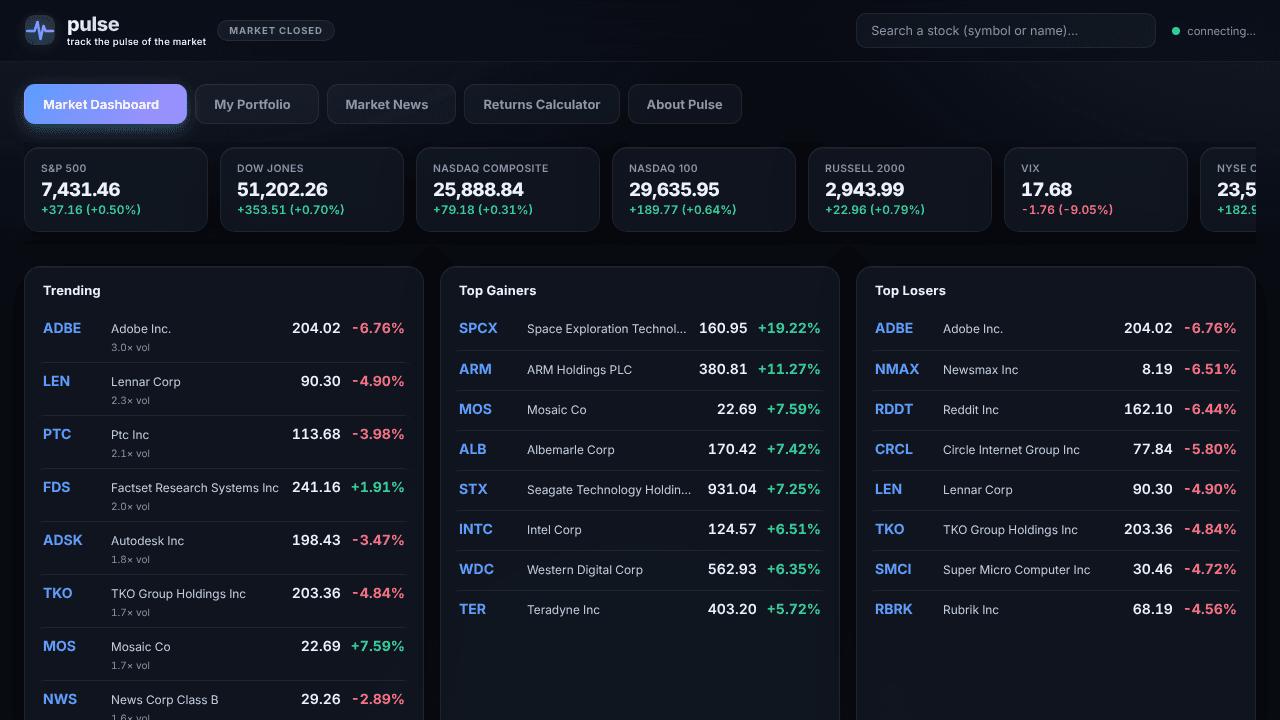Click TKO ticker in Top Losers
Image resolution: width=1280 pixels, height=720 pixels.
890,529
